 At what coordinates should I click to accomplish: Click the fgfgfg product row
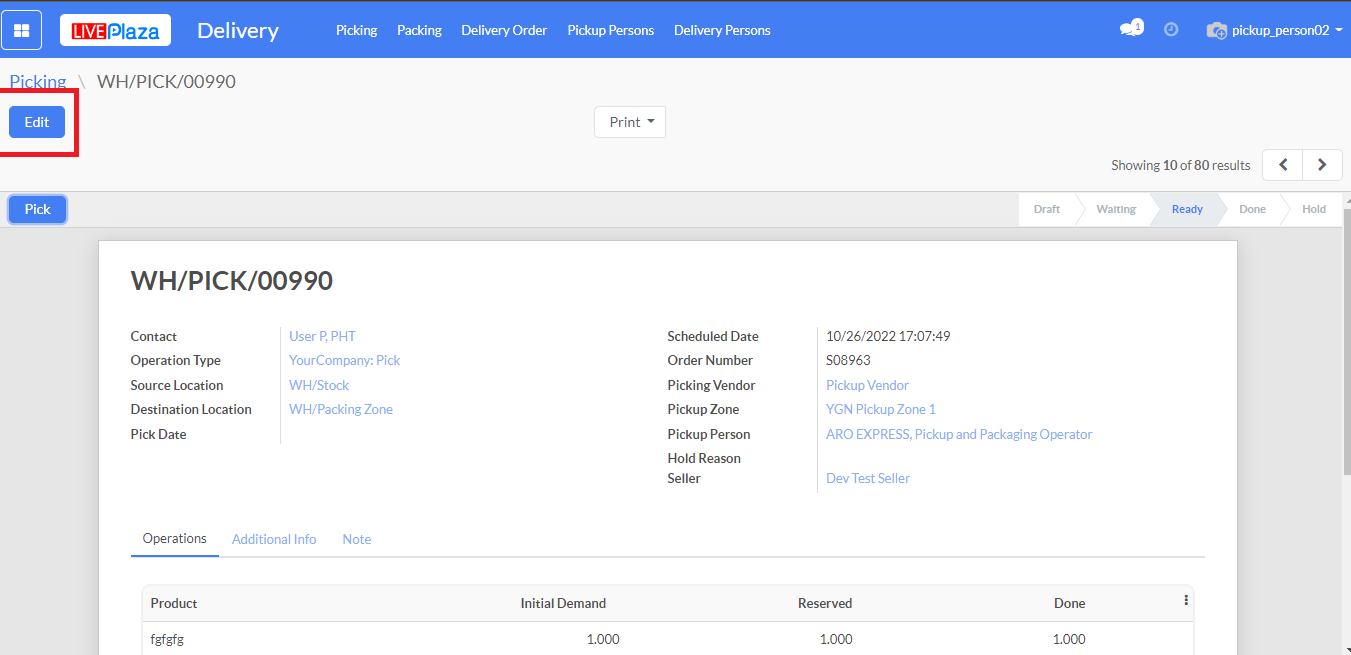tap(667, 639)
